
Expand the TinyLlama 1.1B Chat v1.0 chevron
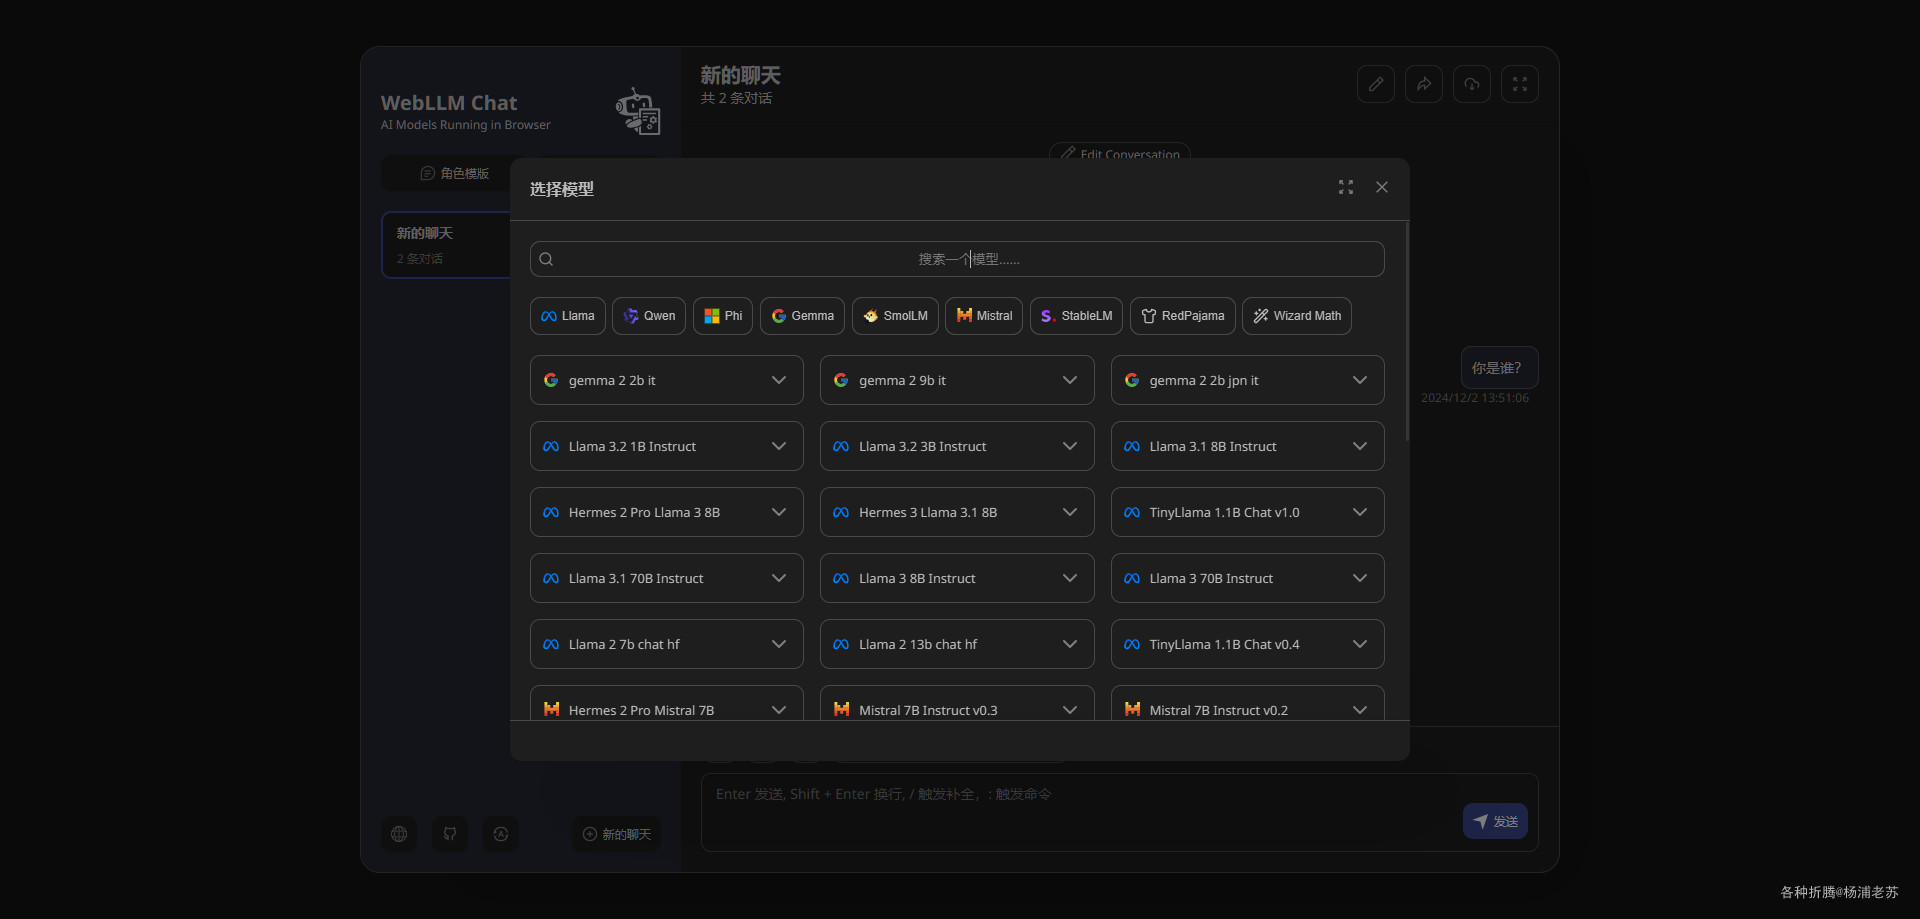click(x=1360, y=512)
